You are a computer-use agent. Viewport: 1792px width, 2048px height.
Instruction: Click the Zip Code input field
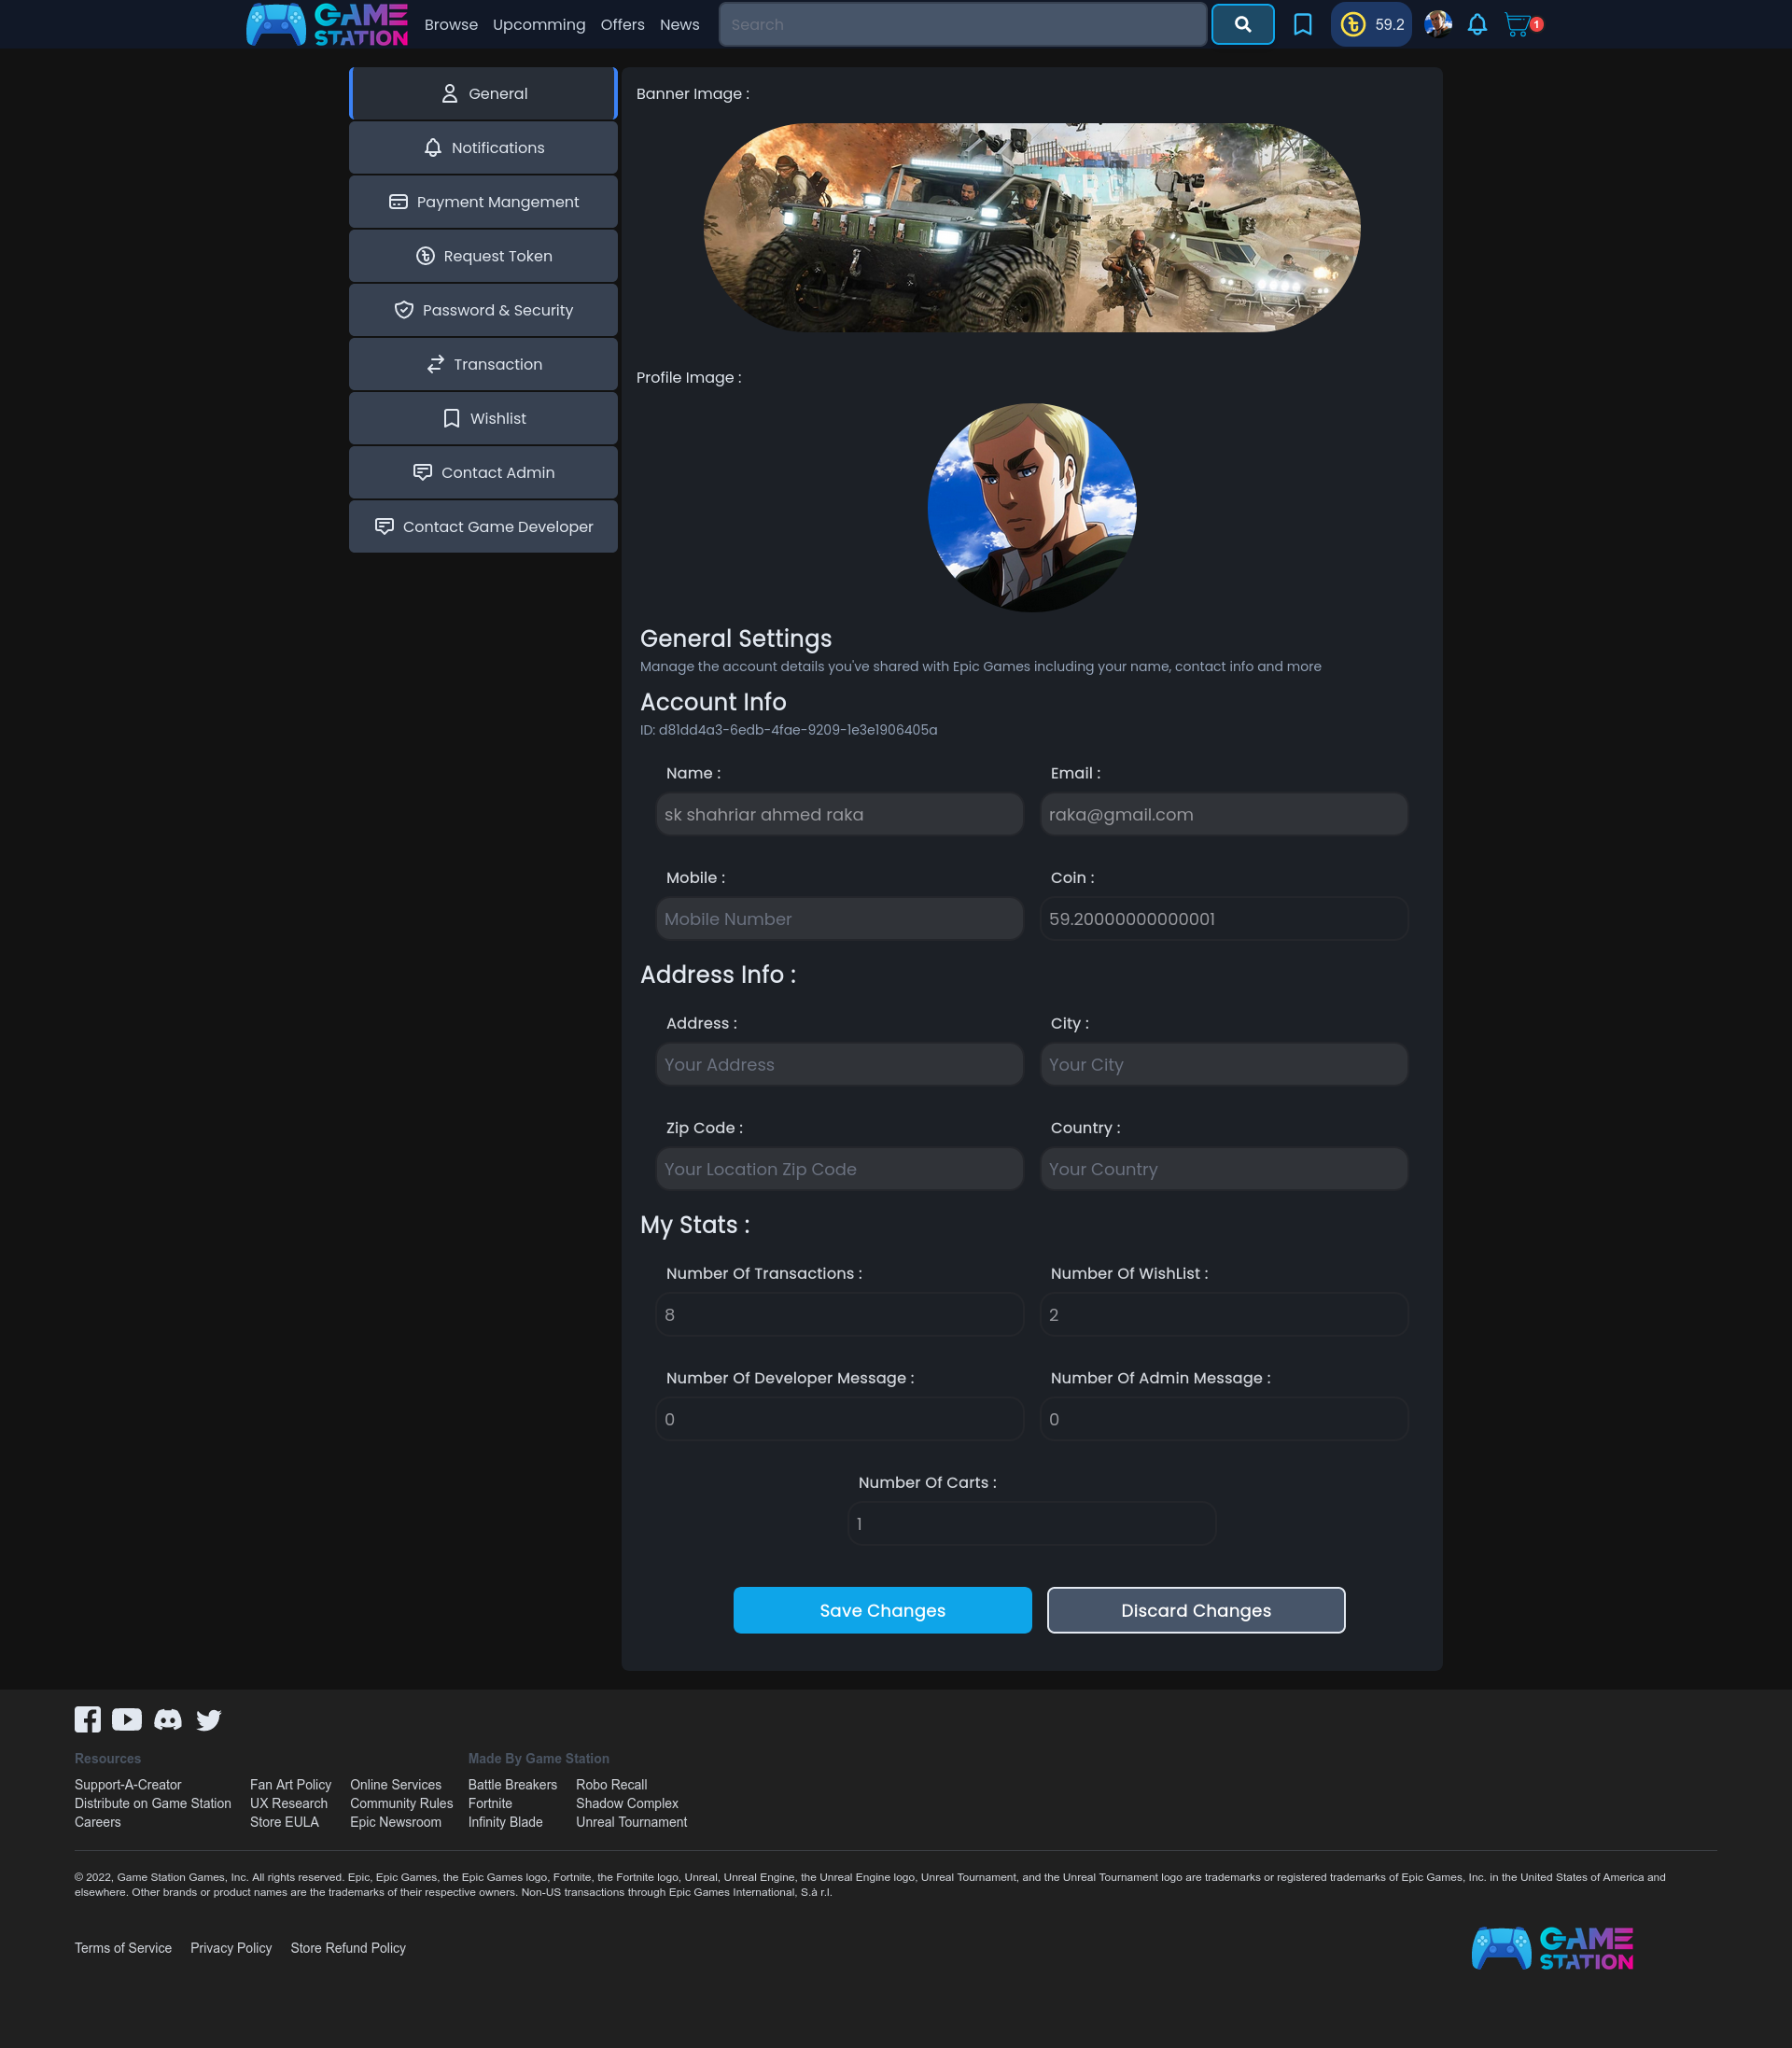[x=839, y=1169]
